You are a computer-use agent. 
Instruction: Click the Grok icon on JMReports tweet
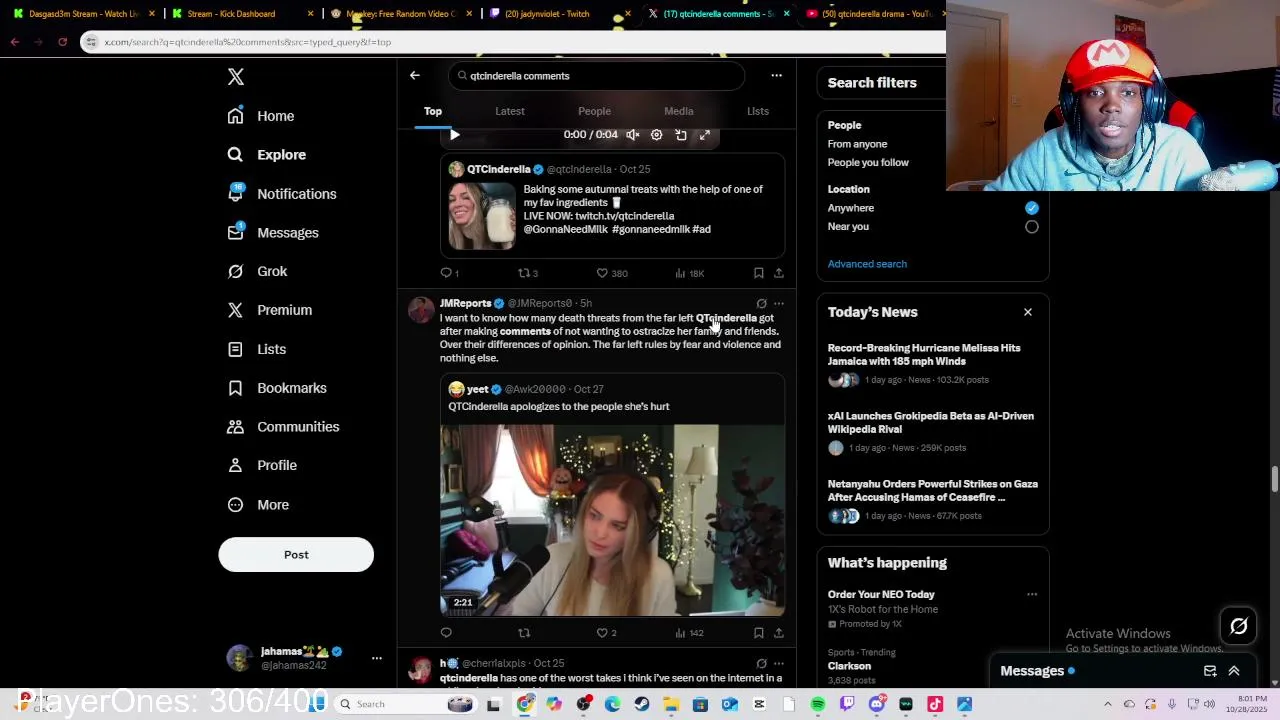761,303
